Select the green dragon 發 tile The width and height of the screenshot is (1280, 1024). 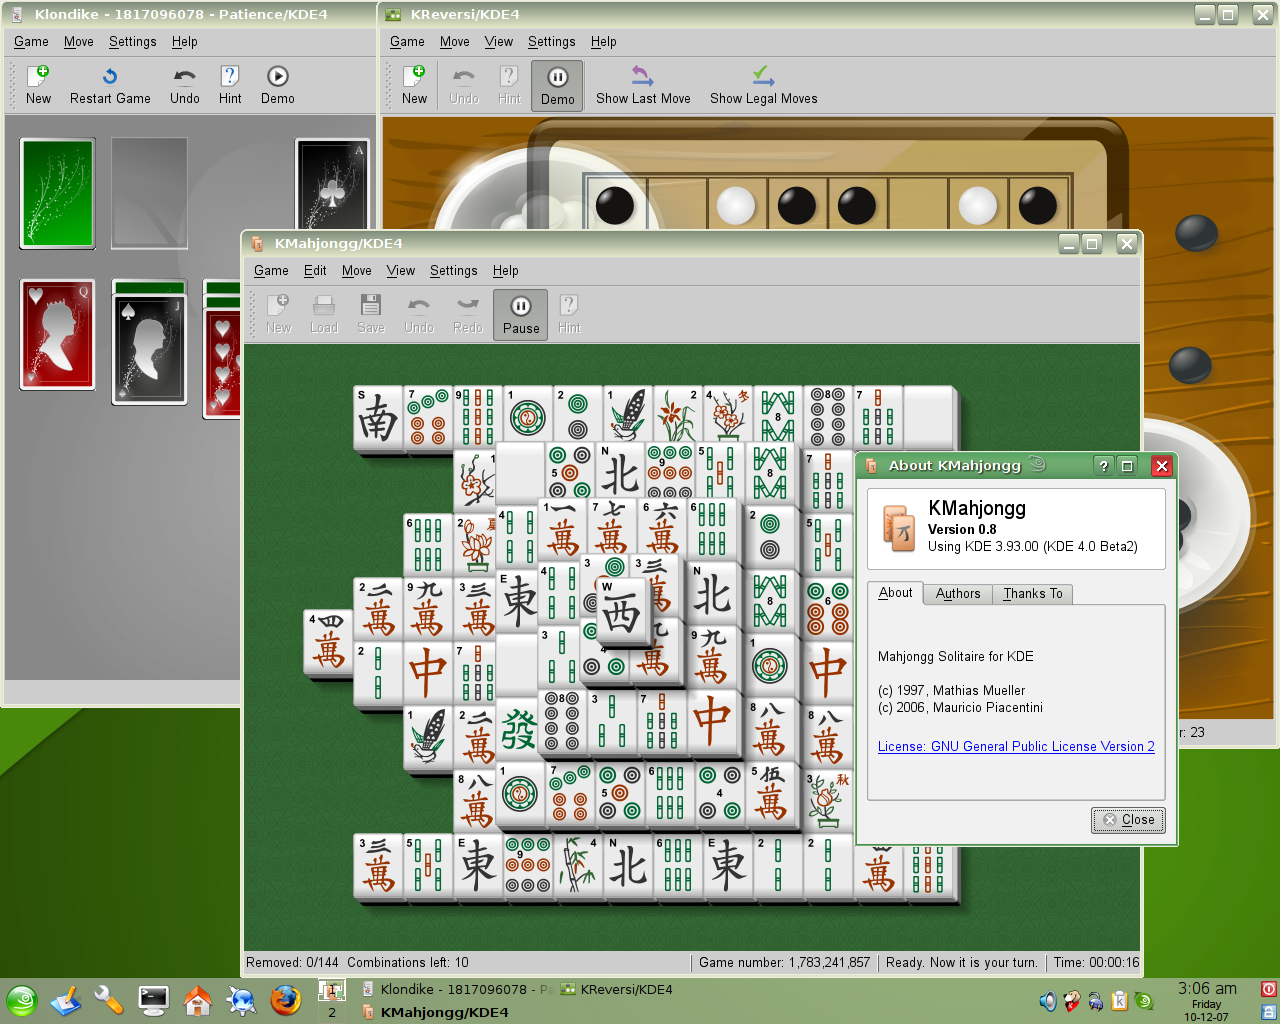coord(519,728)
